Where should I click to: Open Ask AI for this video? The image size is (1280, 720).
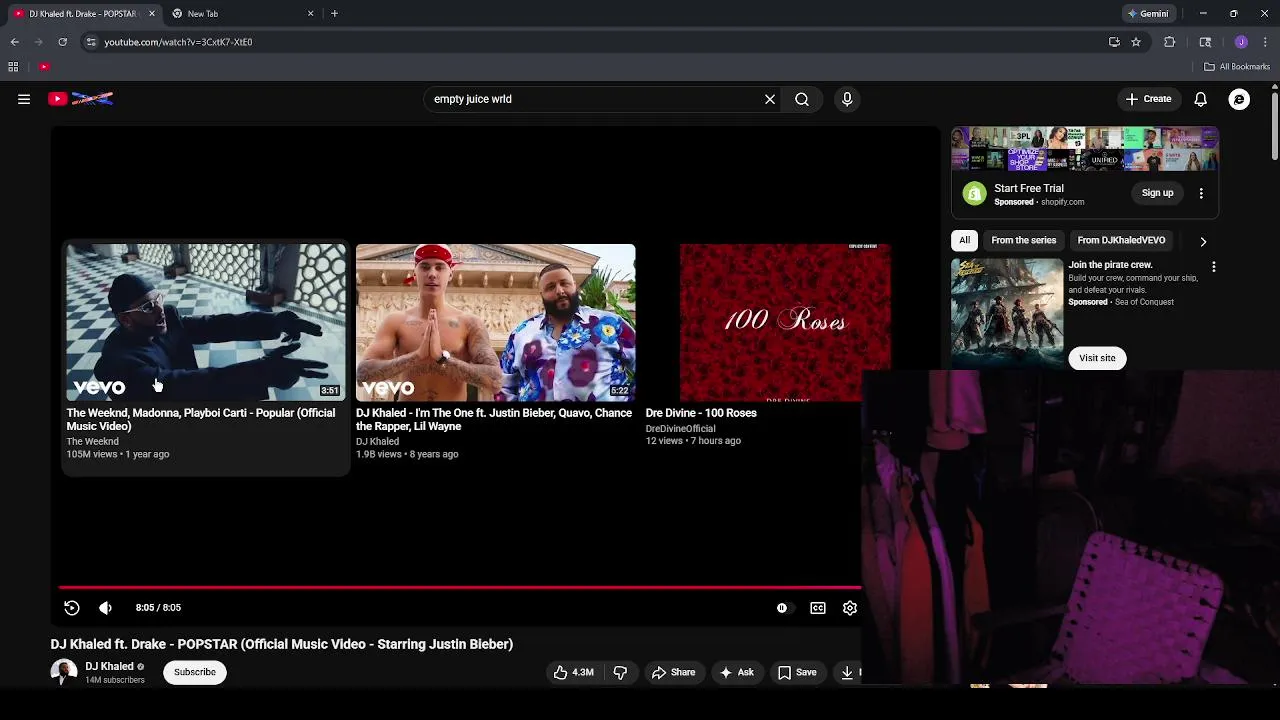737,672
